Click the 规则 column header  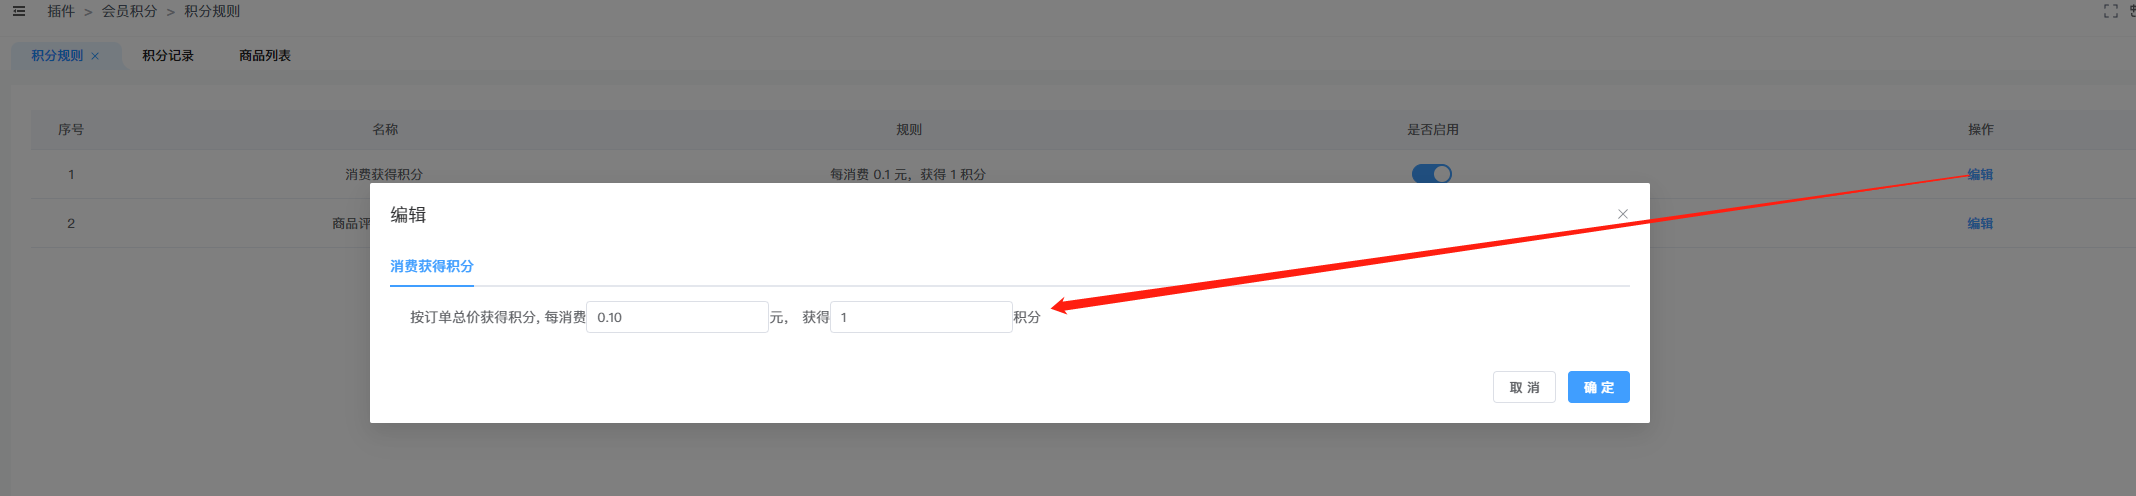coord(909,130)
